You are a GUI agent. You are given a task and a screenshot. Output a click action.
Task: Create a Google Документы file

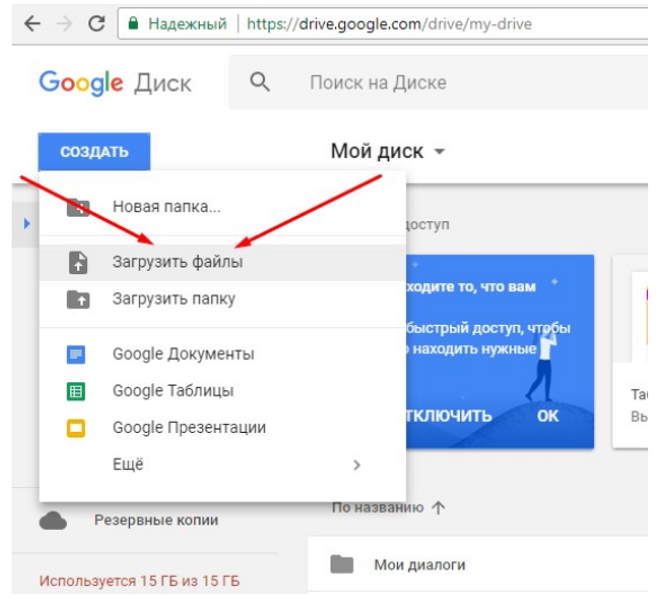coord(222,354)
